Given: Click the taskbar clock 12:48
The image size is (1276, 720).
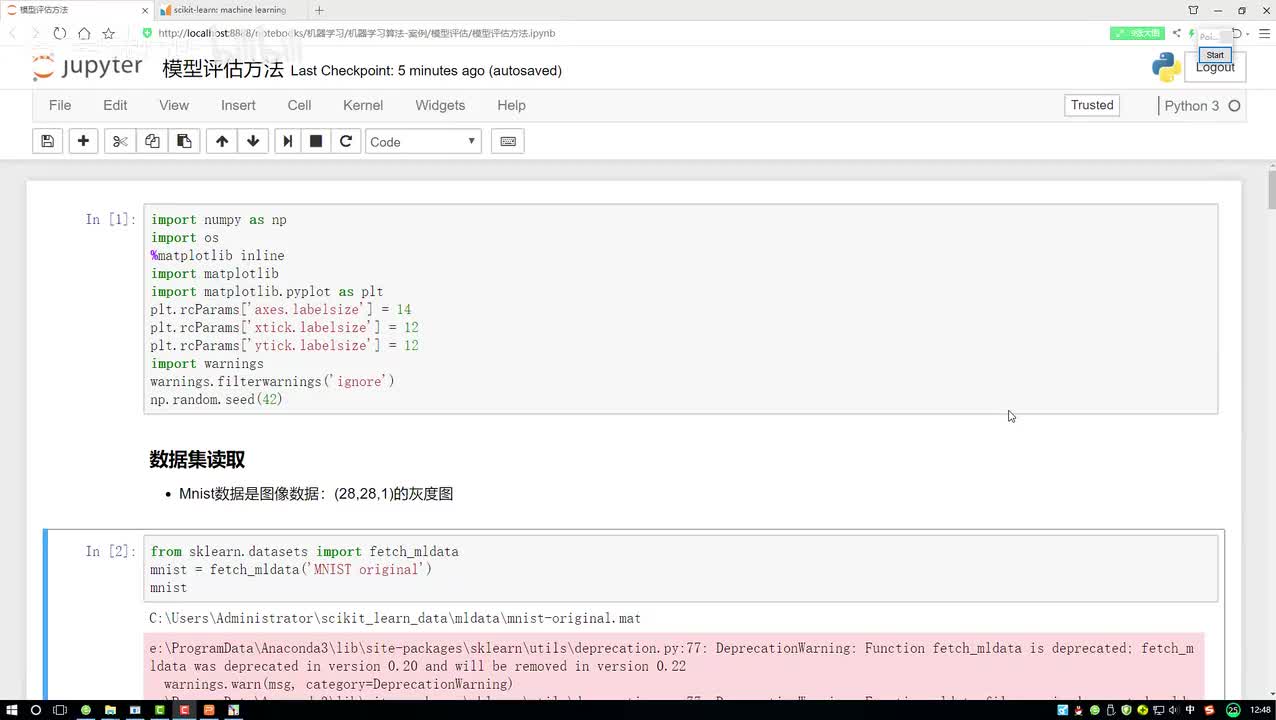Looking at the screenshot, I should coord(1260,710).
